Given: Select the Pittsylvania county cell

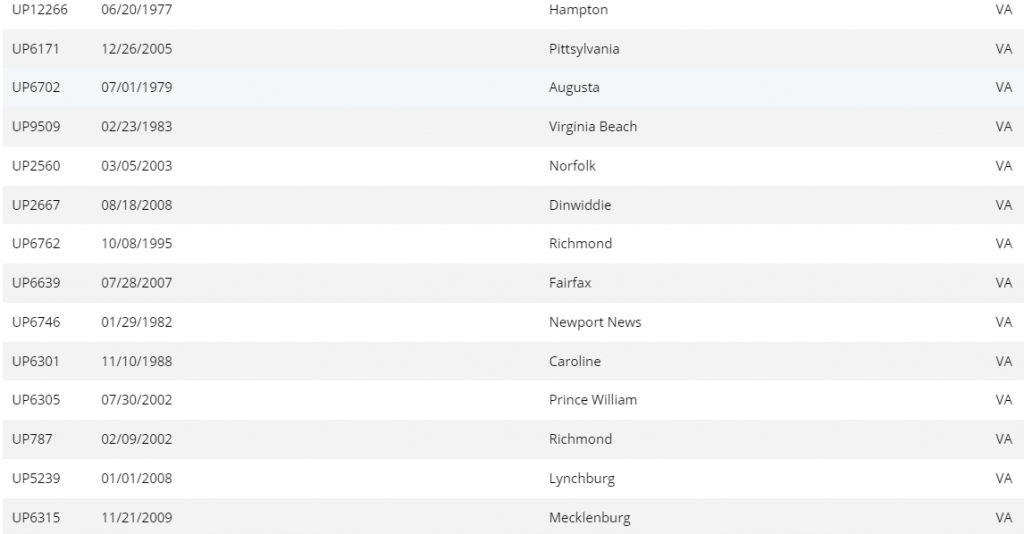Looking at the screenshot, I should pyautogui.click(x=584, y=49).
